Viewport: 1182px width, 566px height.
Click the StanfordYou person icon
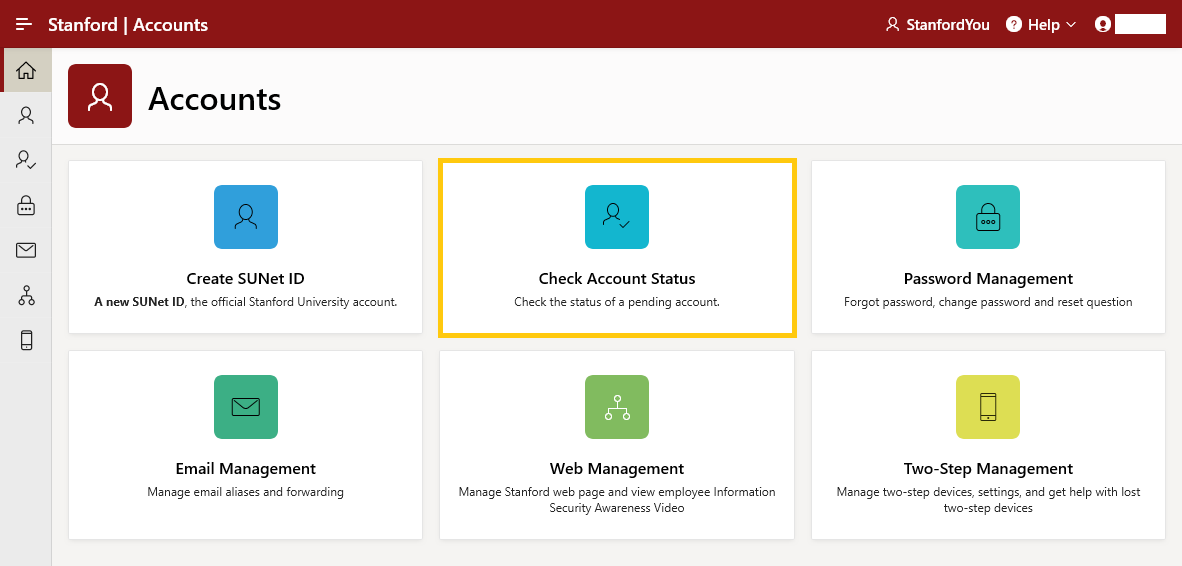pos(893,24)
